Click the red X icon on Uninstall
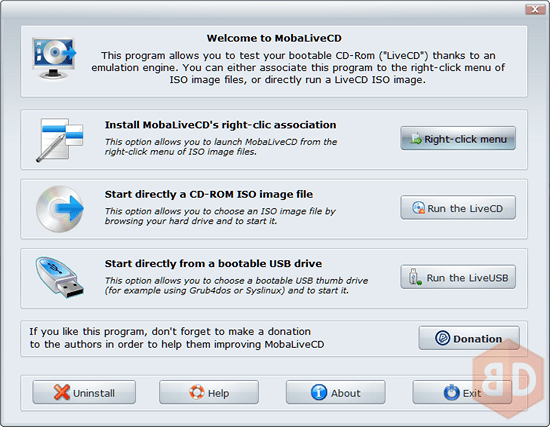This screenshot has width=550, height=427. click(62, 392)
